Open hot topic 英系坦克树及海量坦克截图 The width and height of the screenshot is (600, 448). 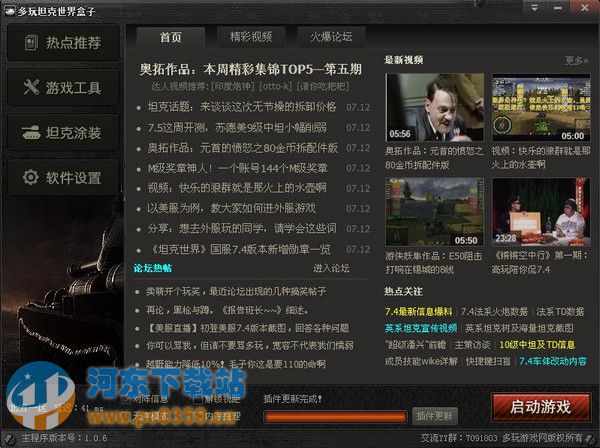(x=519, y=328)
